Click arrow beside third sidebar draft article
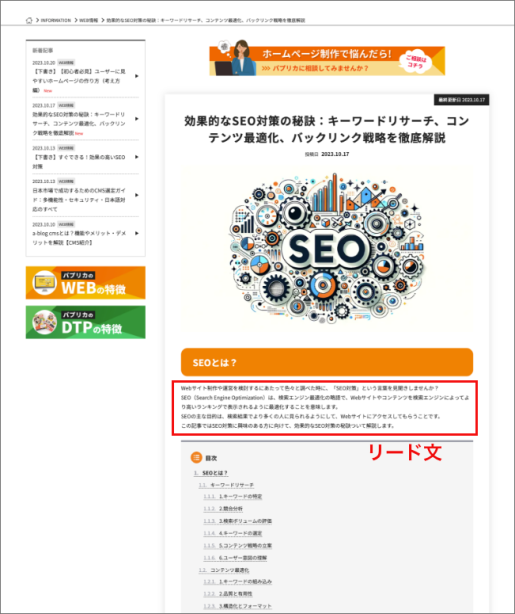This screenshot has width=515, height=614. [137, 157]
